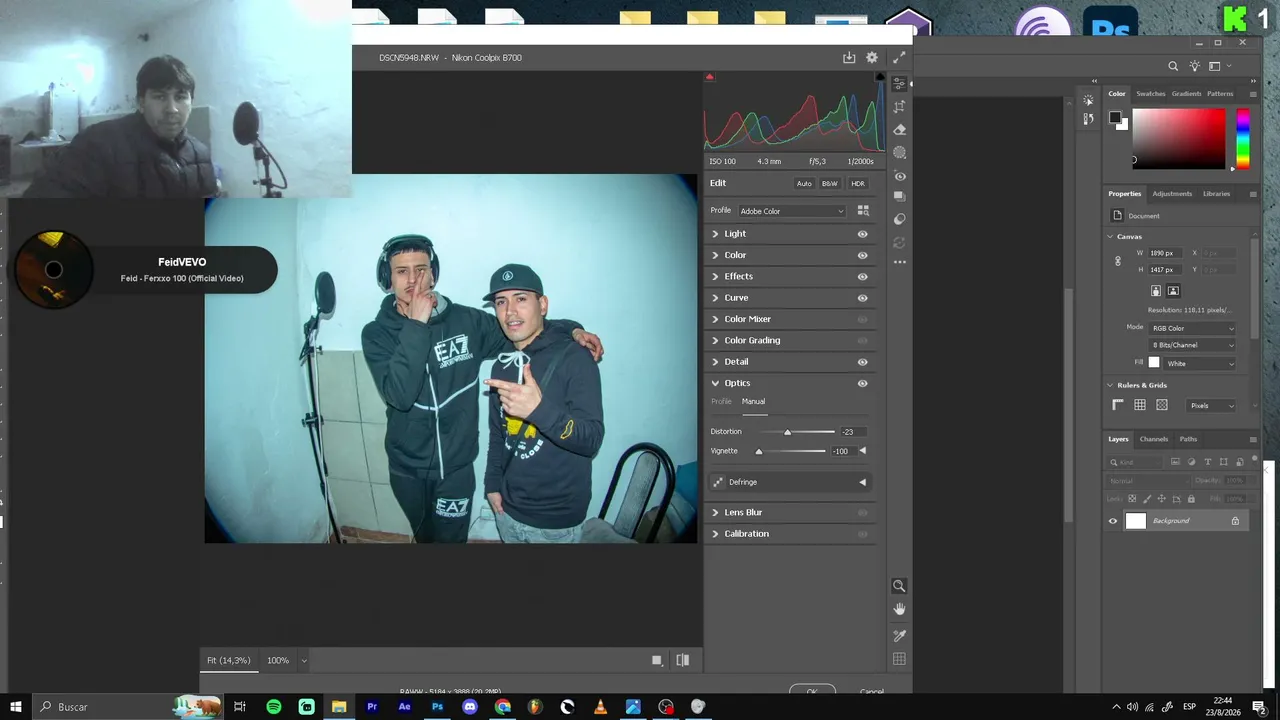1280x720 pixels.
Task: Browse profiles with the grid-search icon
Action: [863, 211]
